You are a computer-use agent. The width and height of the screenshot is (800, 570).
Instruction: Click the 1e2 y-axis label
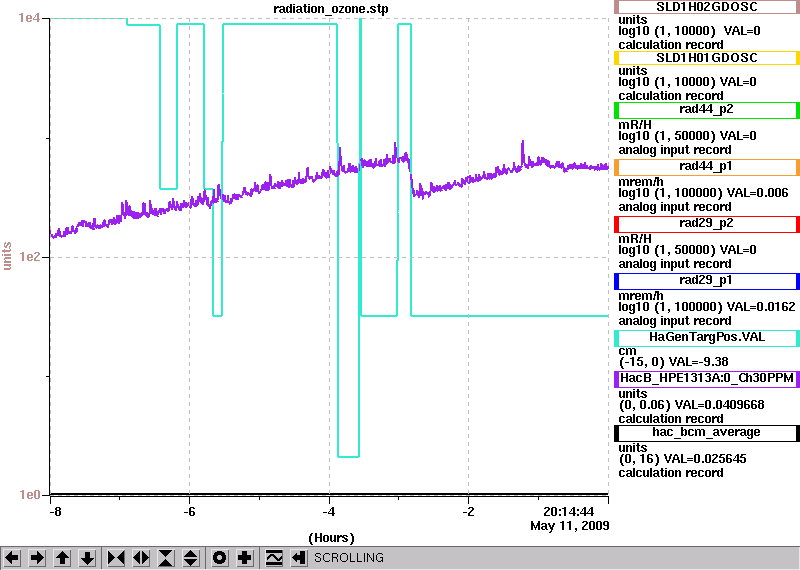coord(29,256)
